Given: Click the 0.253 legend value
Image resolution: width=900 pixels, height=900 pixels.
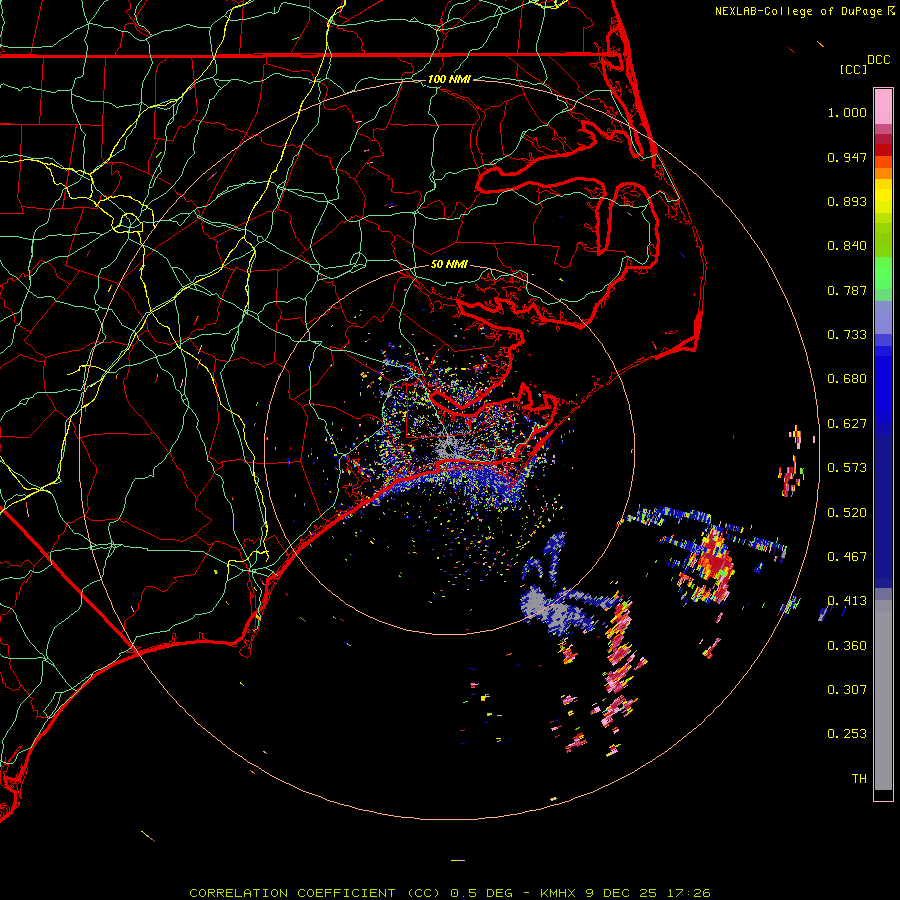Looking at the screenshot, I should tap(847, 734).
